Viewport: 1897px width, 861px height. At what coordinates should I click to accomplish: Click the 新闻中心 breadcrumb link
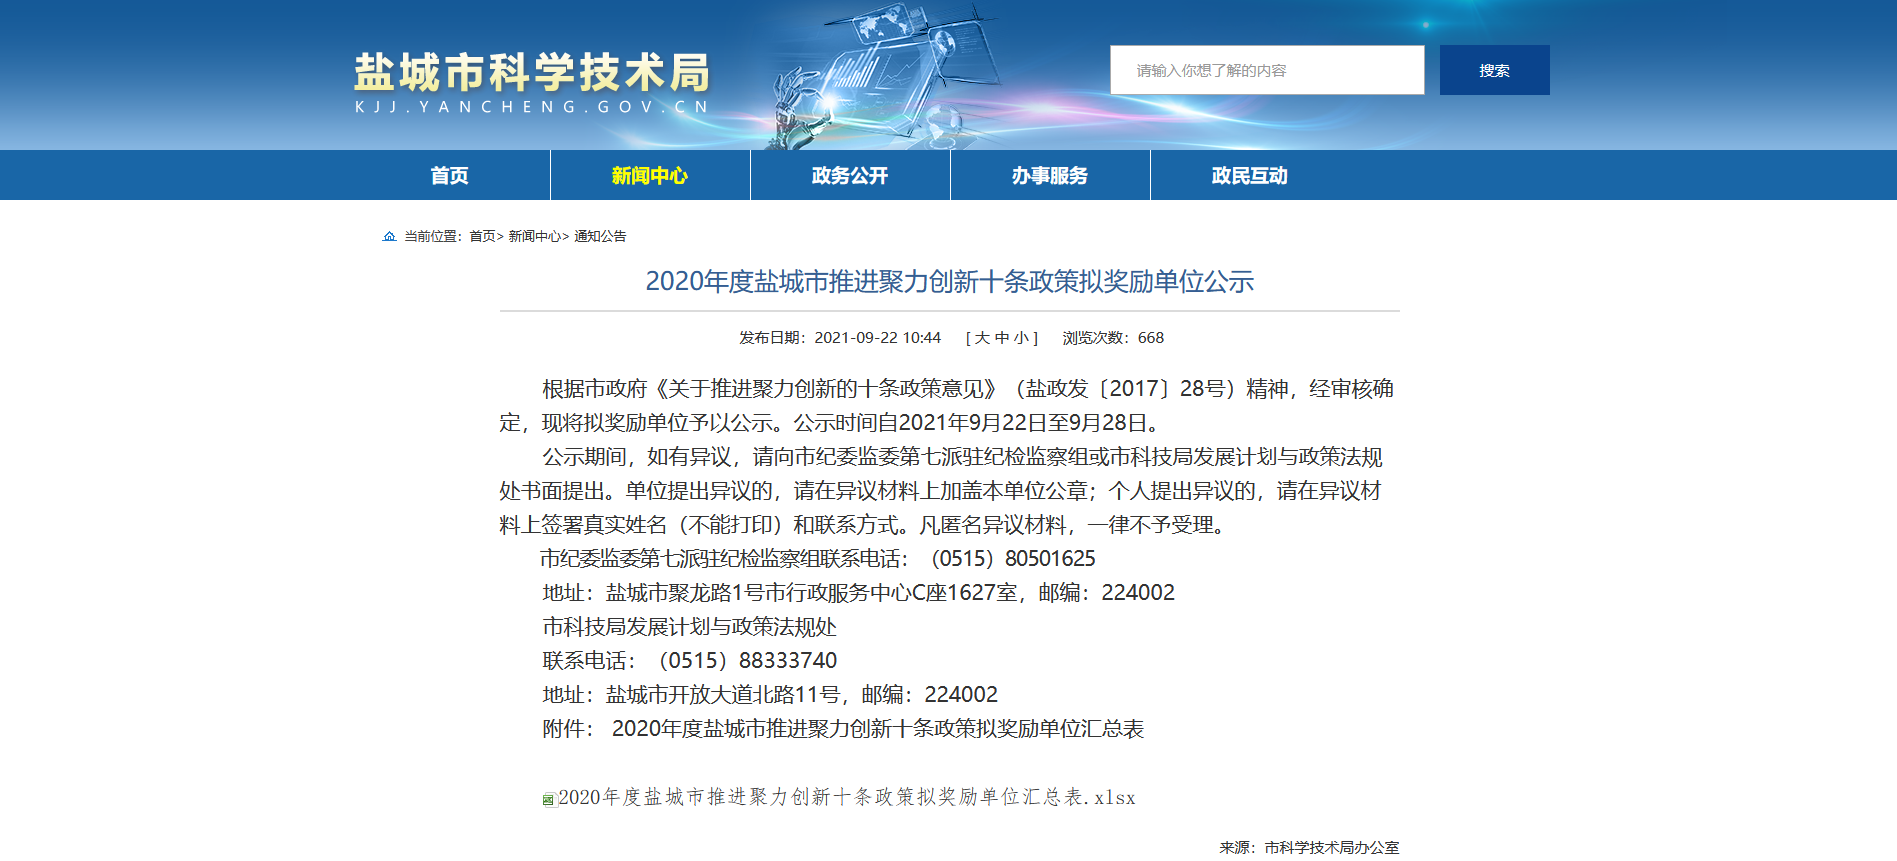coord(534,237)
